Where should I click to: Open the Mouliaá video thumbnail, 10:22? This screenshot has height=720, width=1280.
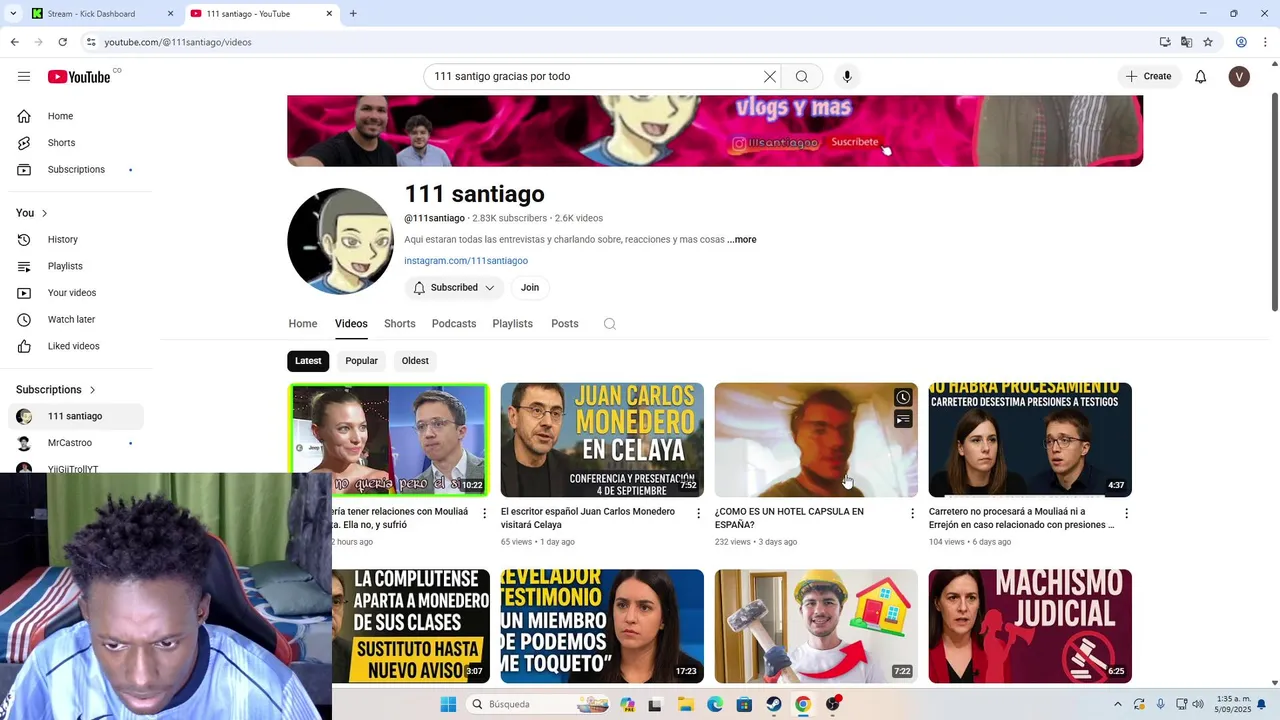point(389,440)
